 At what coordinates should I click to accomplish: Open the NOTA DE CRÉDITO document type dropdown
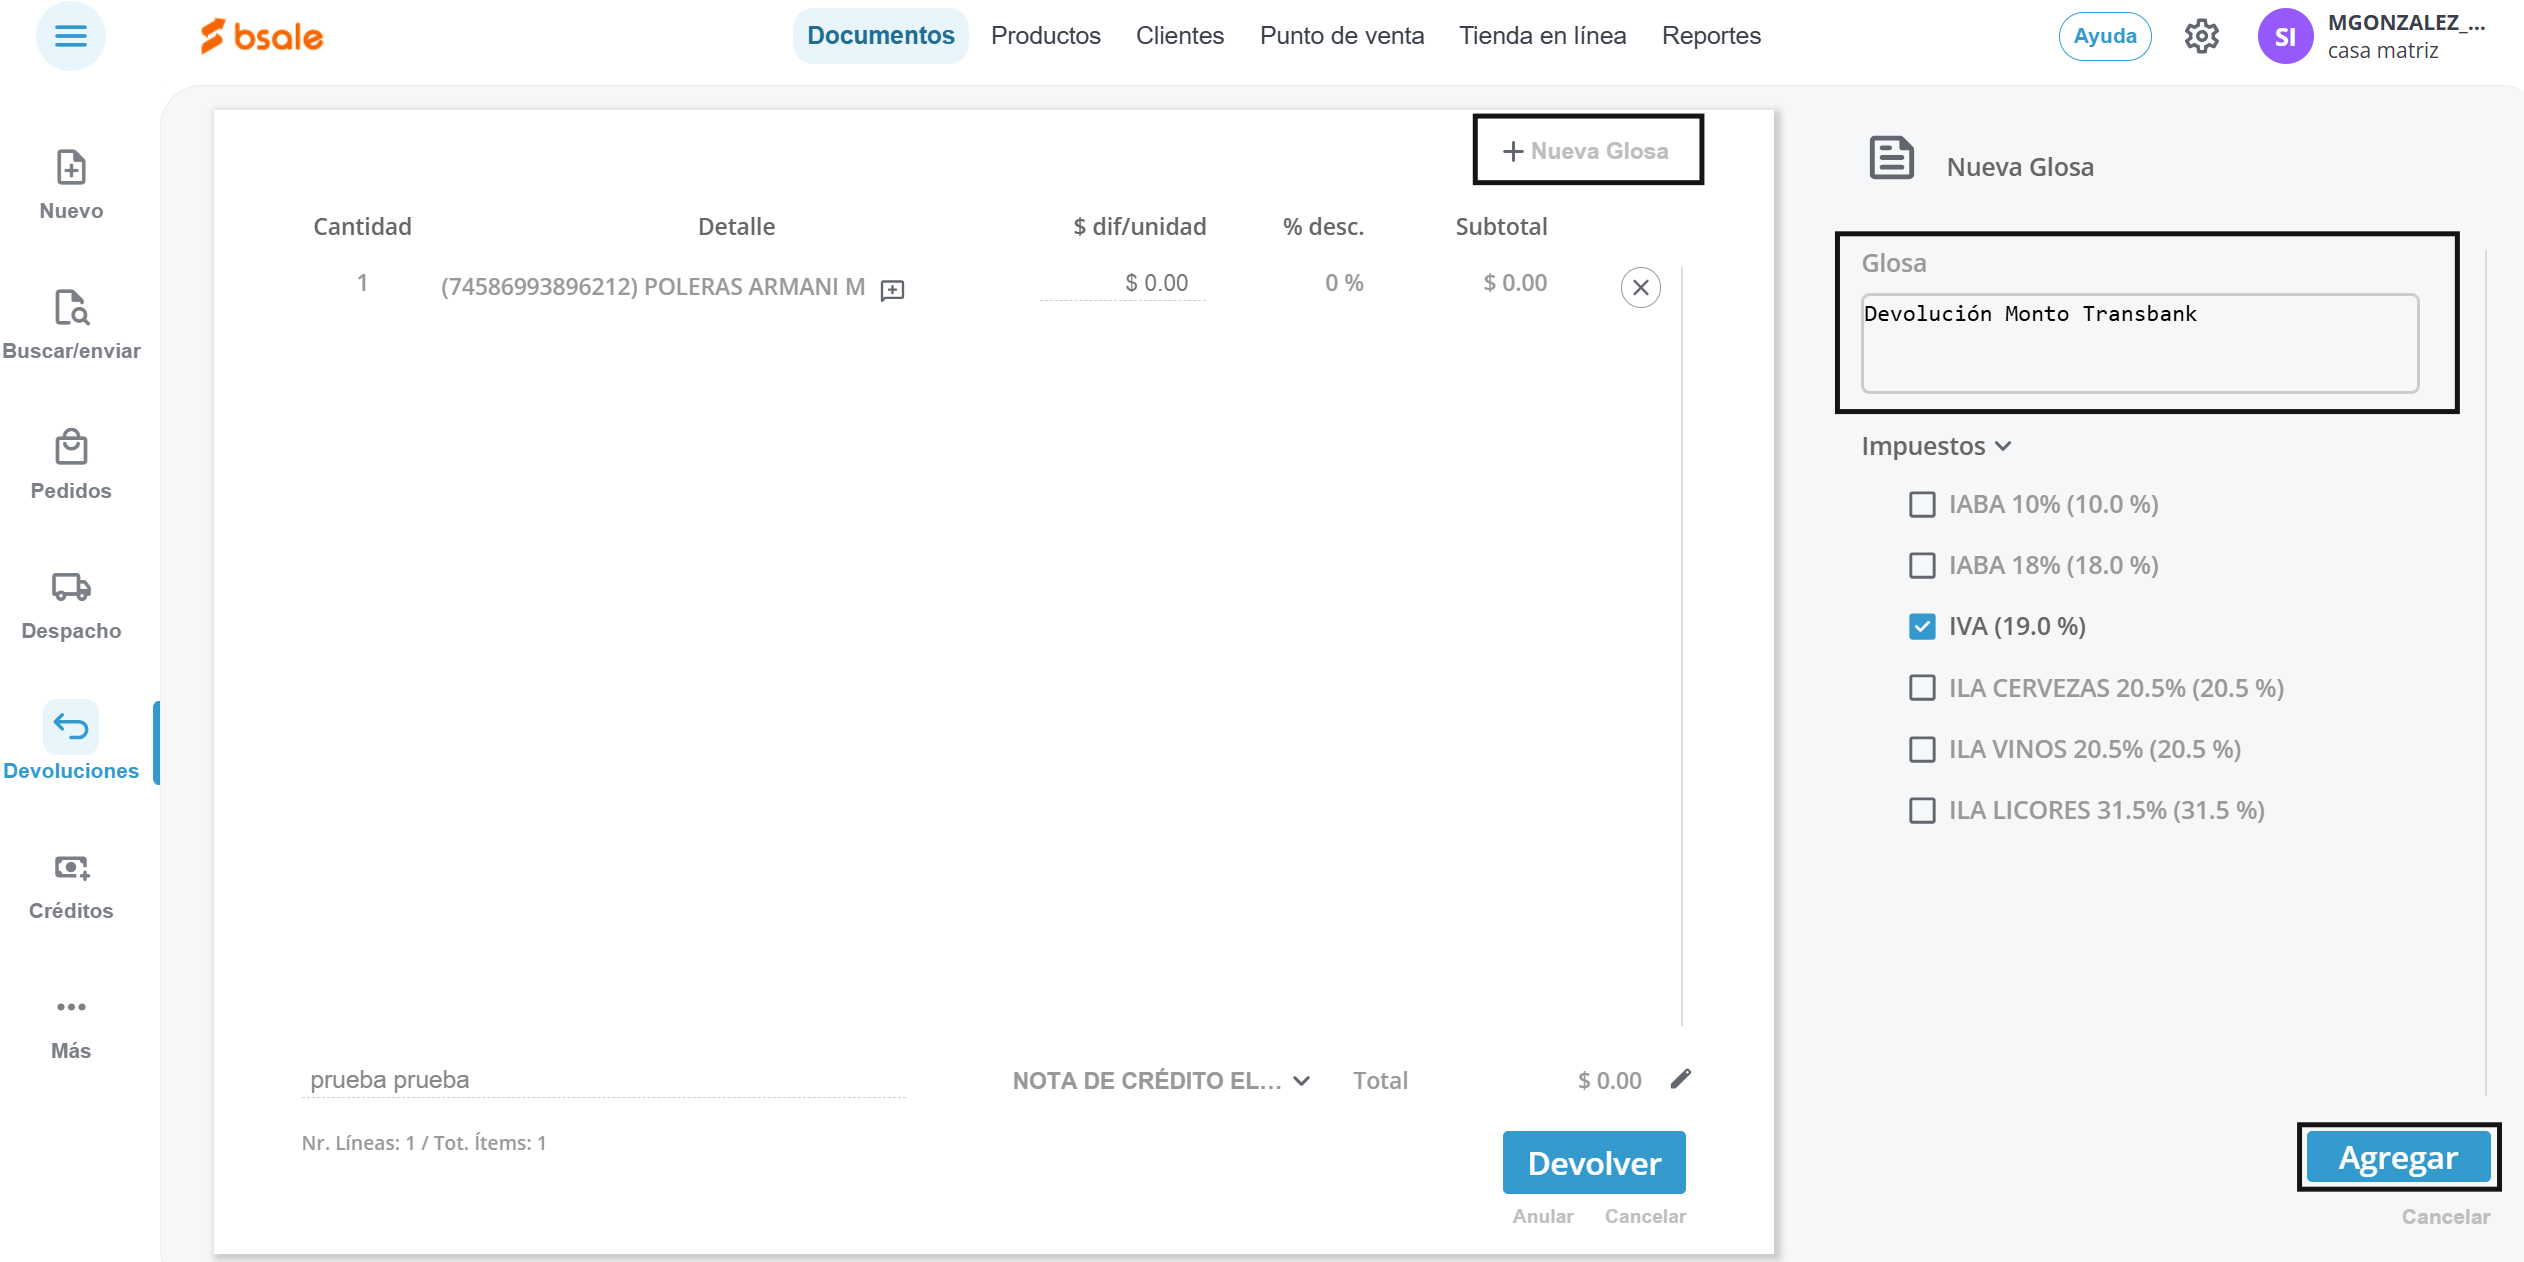tap(1162, 1081)
